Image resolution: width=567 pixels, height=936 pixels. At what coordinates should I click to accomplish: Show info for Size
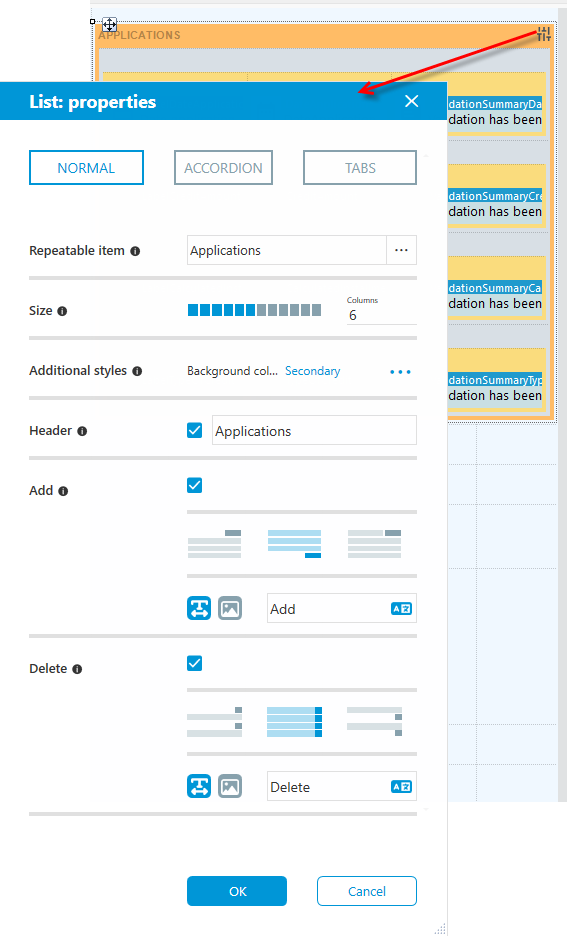pyautogui.click(x=63, y=311)
